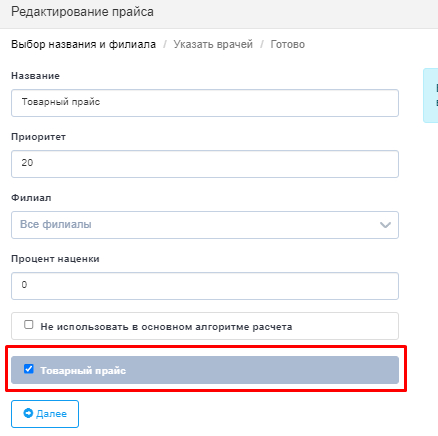This screenshot has width=438, height=436.
Task: Open the 'Все филиалы' dropdown
Action: 205,225
